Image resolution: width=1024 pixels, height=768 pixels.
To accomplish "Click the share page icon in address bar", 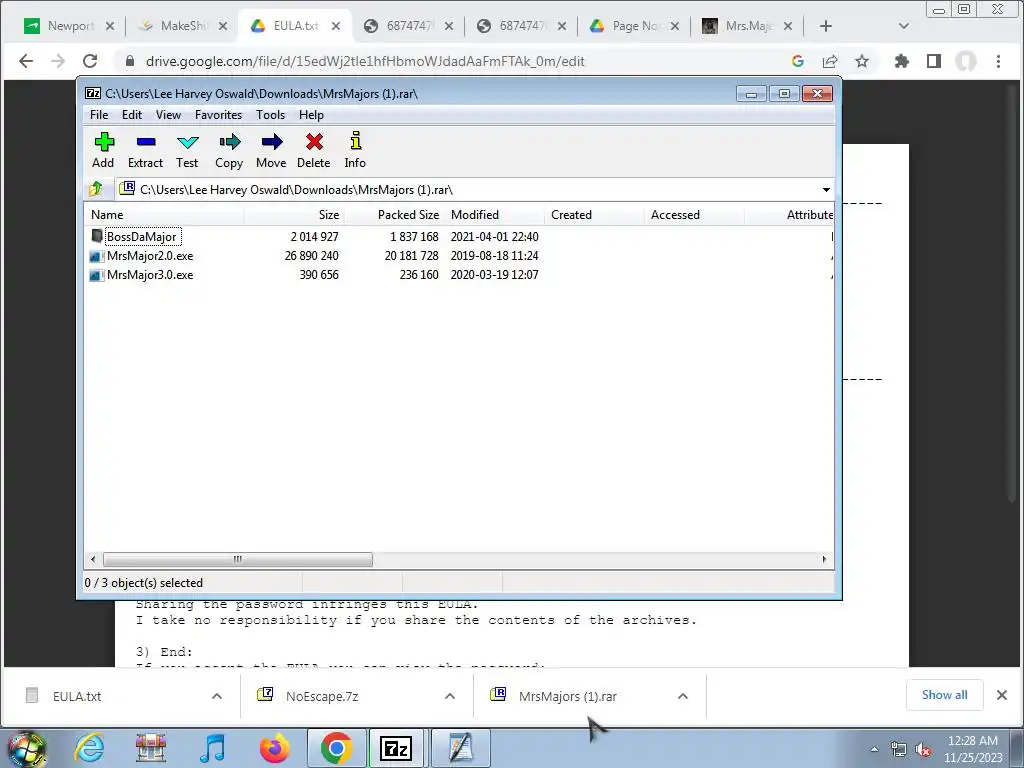I will [830, 61].
